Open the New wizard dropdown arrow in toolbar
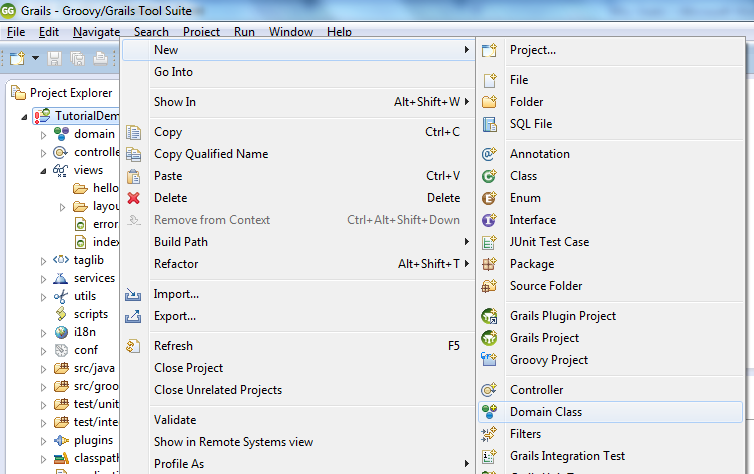This screenshot has height=474, width=754. [36, 58]
